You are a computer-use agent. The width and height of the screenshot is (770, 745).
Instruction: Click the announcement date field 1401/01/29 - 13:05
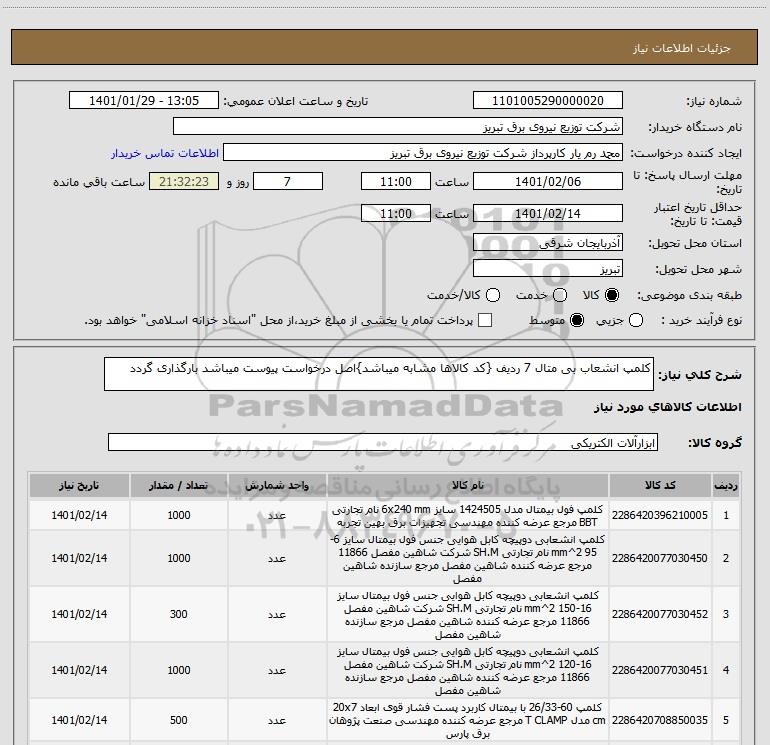tap(144, 101)
